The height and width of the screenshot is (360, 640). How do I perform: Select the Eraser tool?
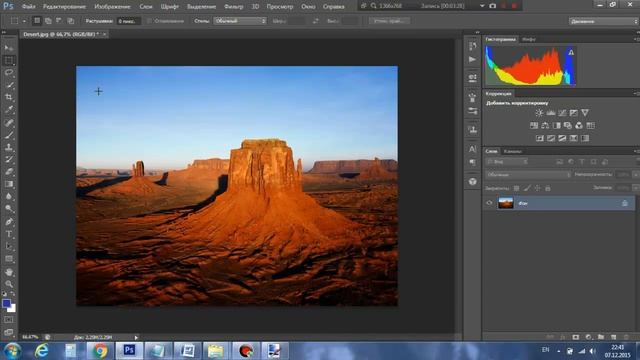(9, 172)
